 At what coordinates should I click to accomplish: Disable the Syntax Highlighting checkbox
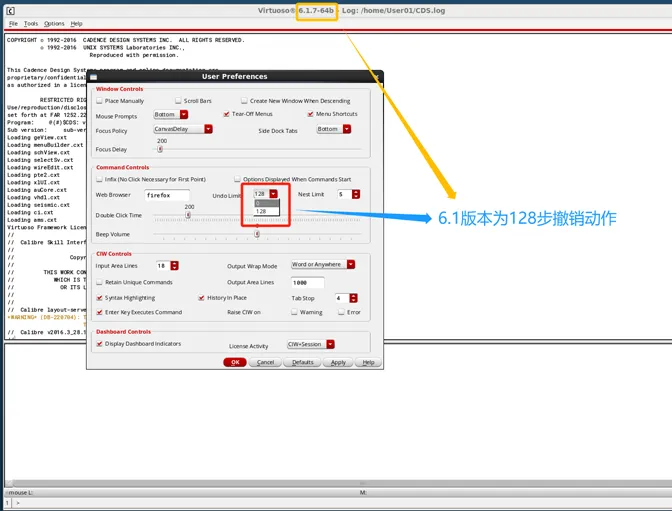pyautogui.click(x=99, y=298)
